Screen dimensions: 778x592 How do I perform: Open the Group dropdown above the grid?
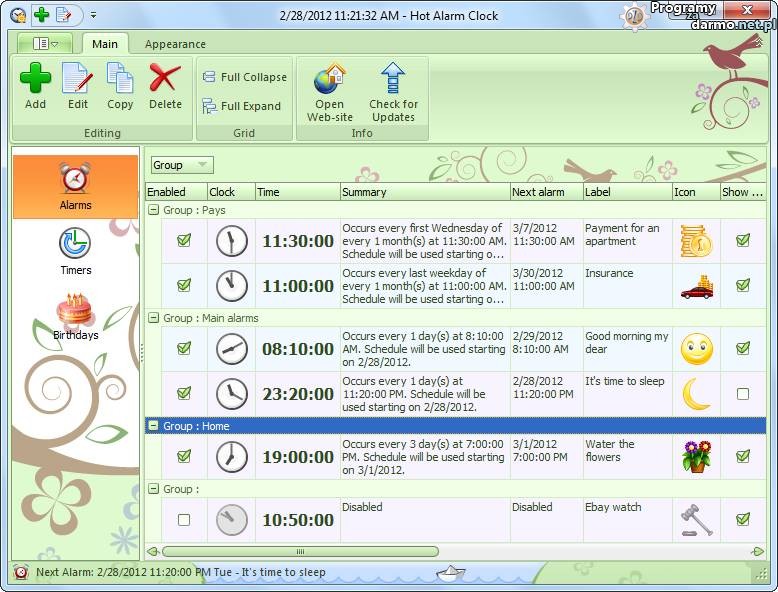coord(181,165)
